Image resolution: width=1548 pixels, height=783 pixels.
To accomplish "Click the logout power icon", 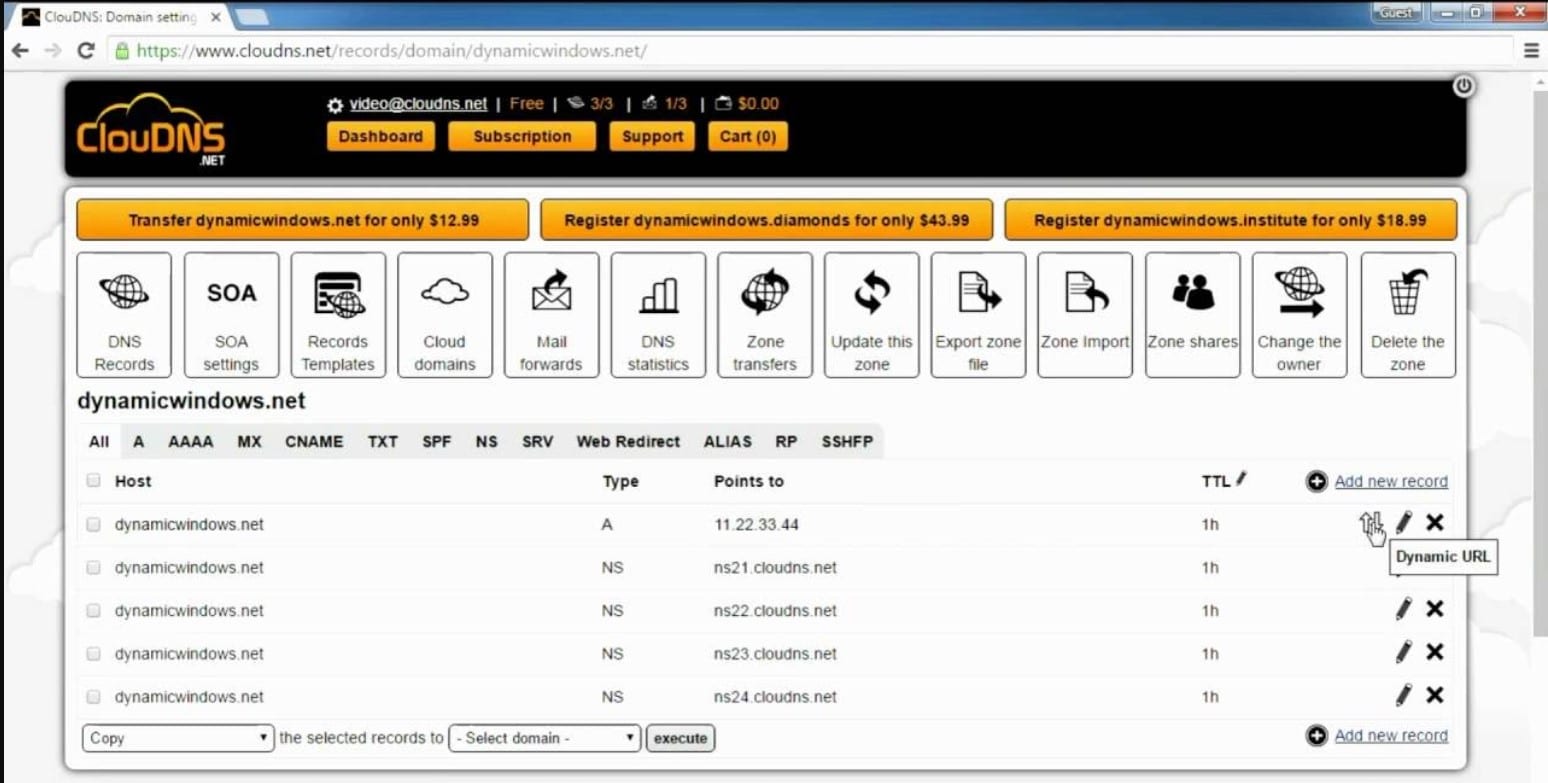I will pyautogui.click(x=1463, y=86).
